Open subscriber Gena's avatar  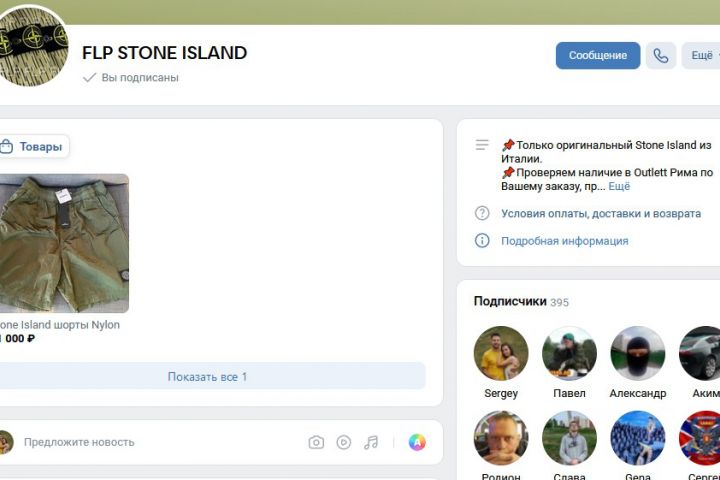click(x=638, y=438)
